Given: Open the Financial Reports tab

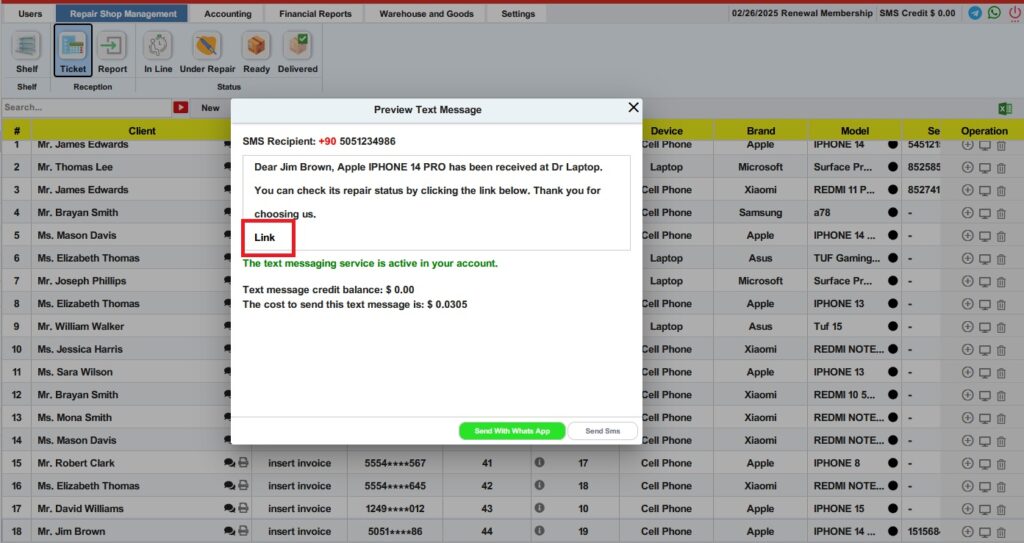Looking at the screenshot, I should 315,14.
